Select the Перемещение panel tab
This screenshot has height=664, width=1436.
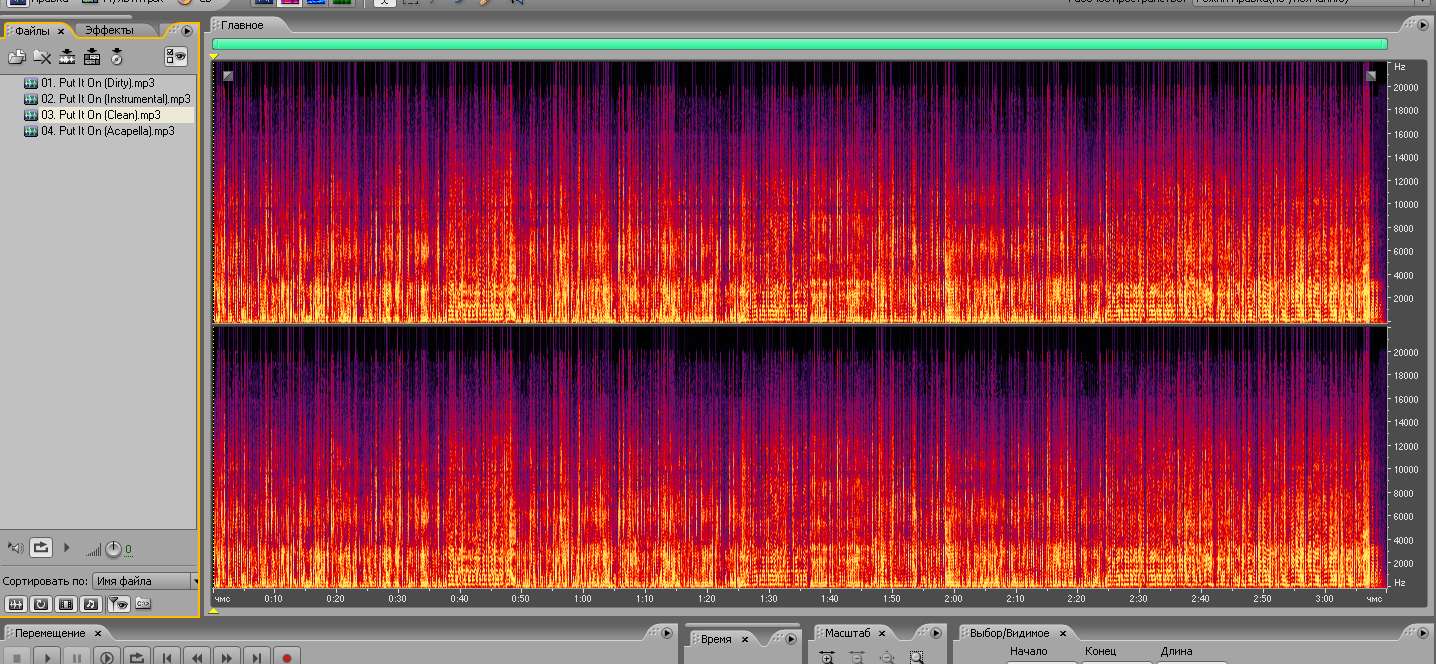click(x=51, y=634)
